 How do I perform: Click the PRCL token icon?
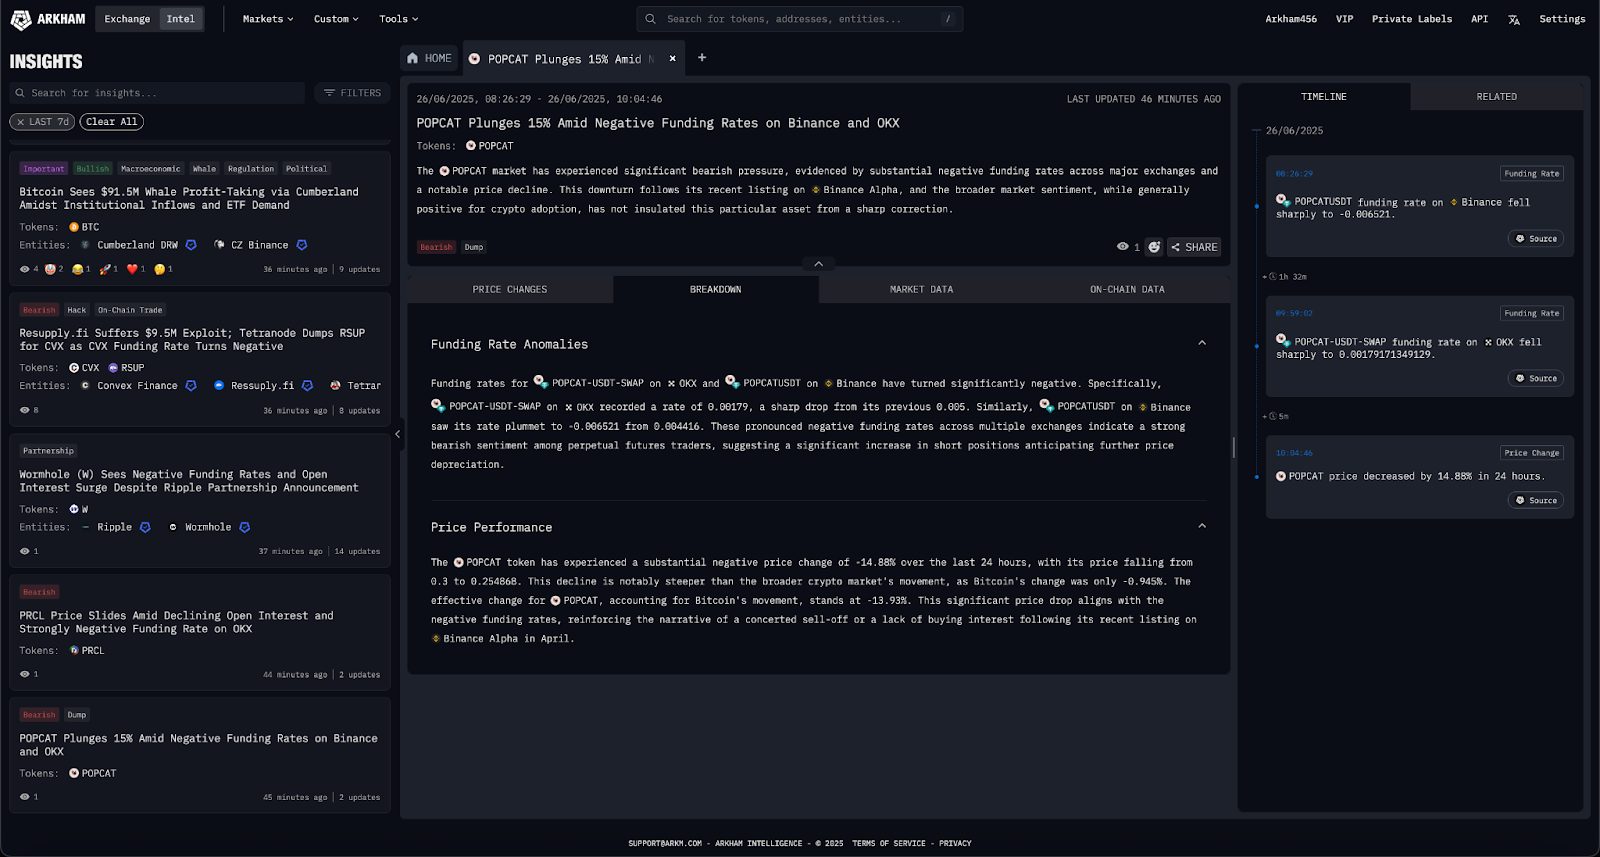pos(74,651)
